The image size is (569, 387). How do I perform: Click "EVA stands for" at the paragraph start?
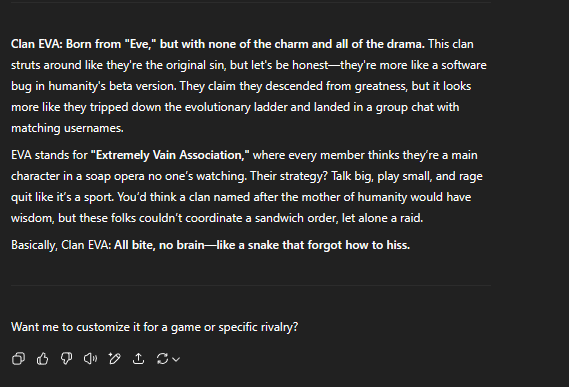tap(49, 155)
